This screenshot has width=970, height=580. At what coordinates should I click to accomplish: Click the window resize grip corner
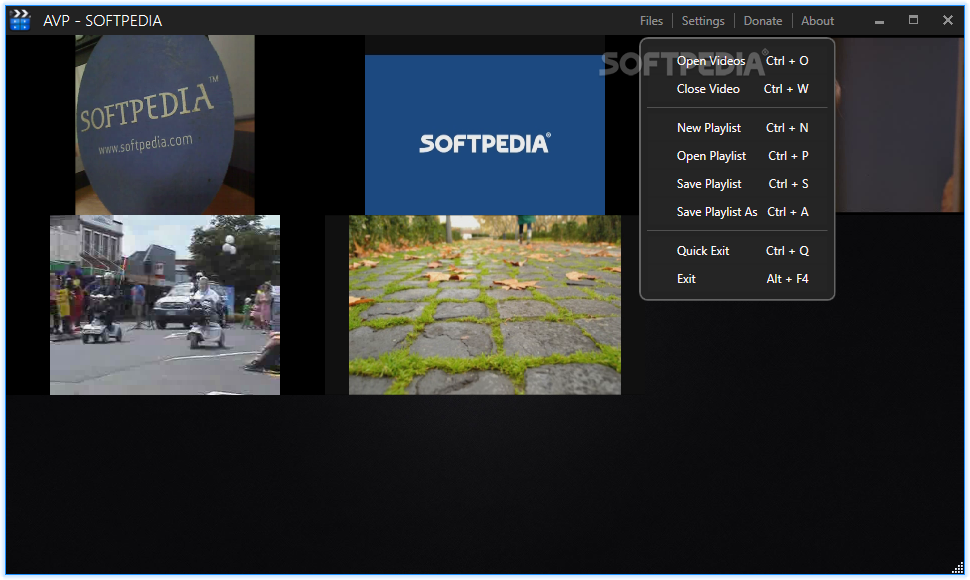958,568
